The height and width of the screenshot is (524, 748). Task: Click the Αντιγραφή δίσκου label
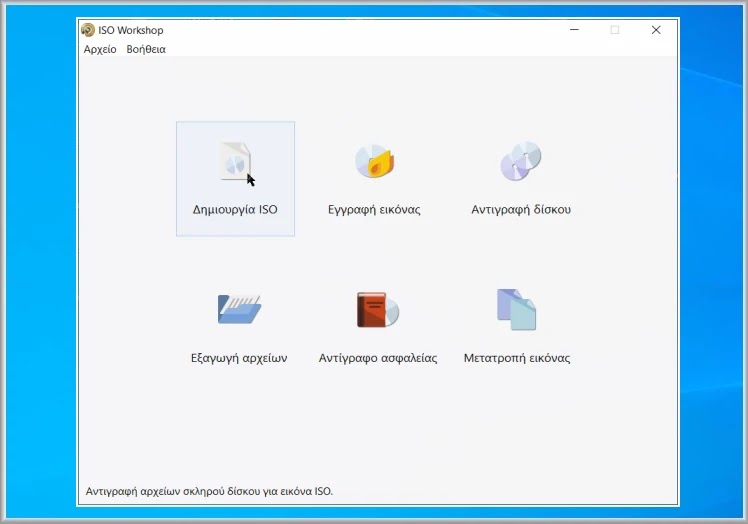[521, 210]
